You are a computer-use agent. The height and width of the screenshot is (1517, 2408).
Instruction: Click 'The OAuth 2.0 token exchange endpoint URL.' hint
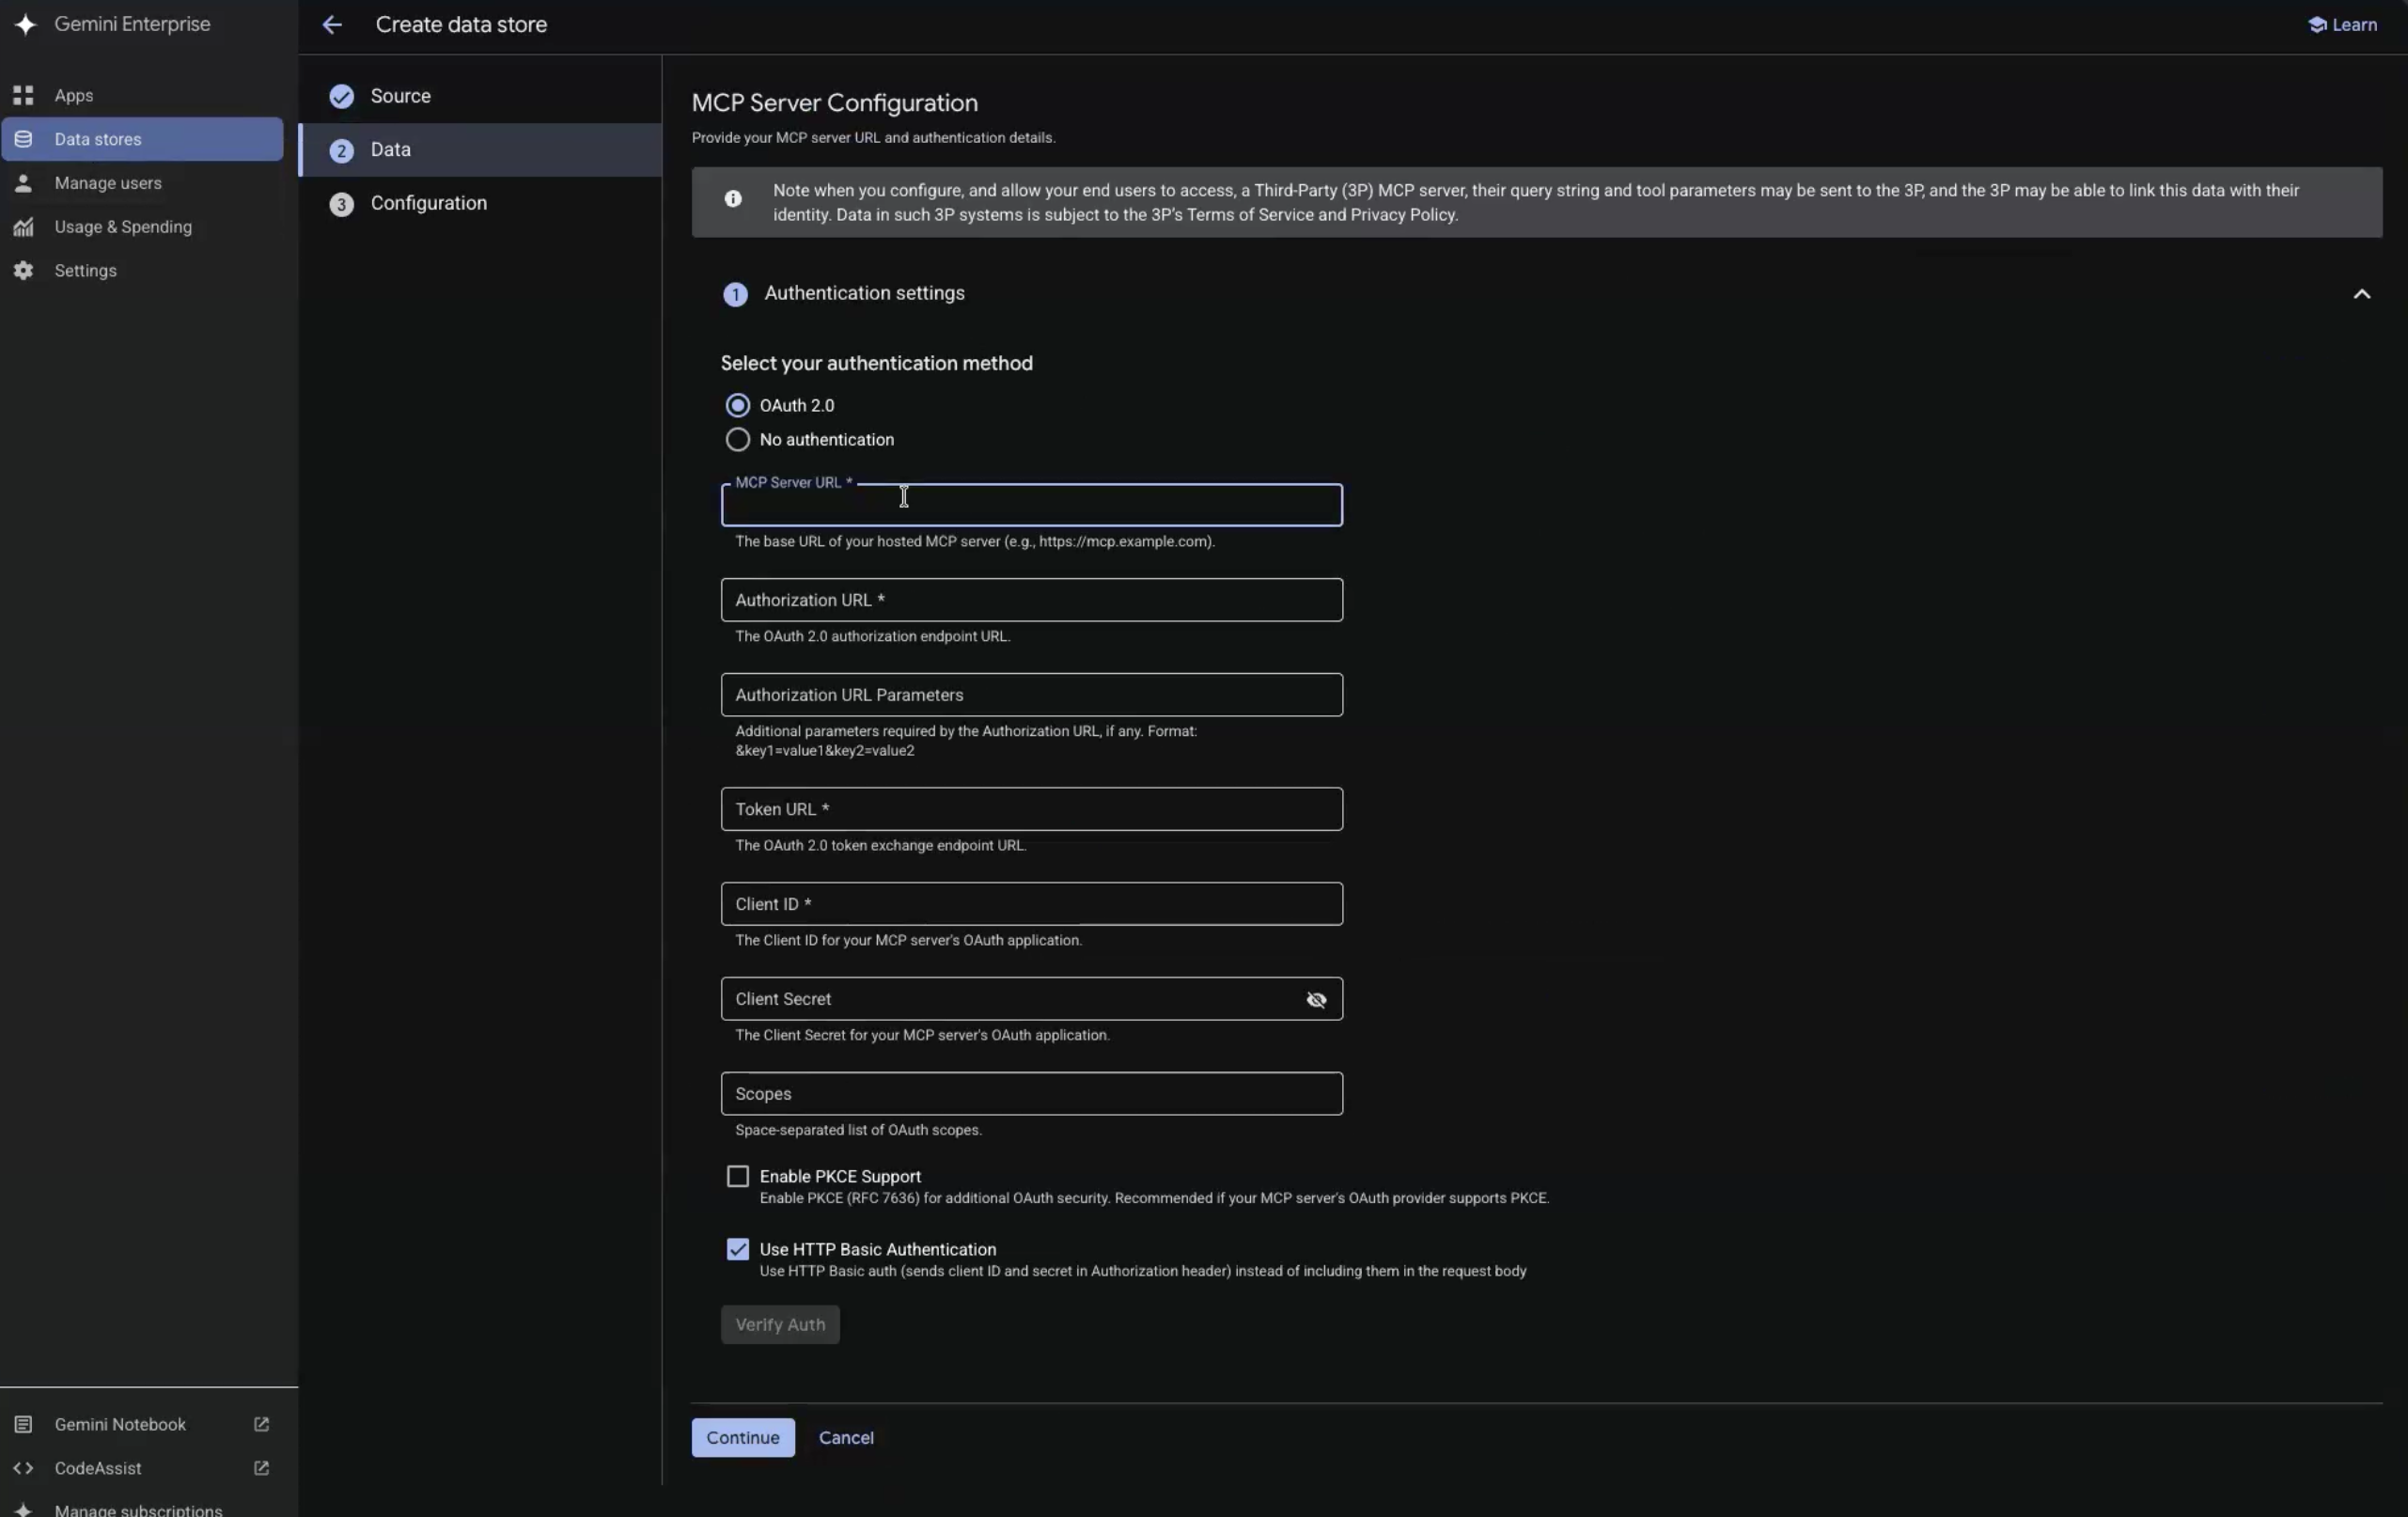[880, 845]
